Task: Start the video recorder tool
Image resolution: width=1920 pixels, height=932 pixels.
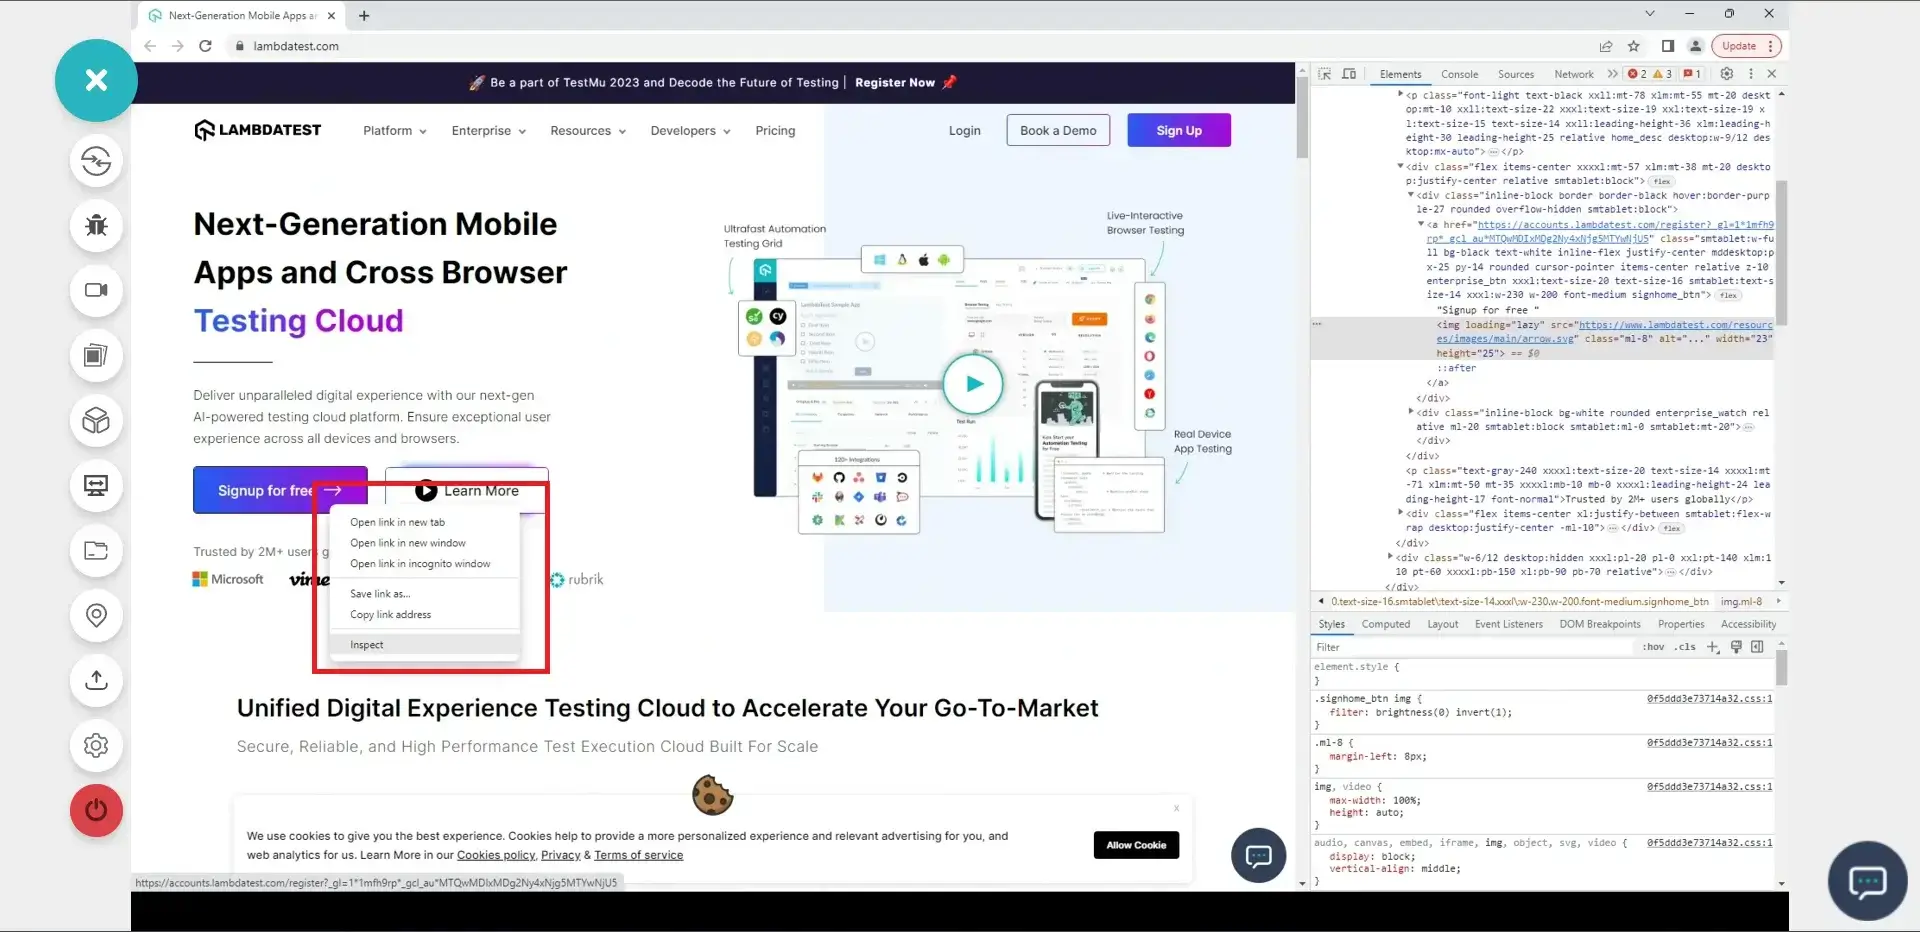Action: pos(96,291)
